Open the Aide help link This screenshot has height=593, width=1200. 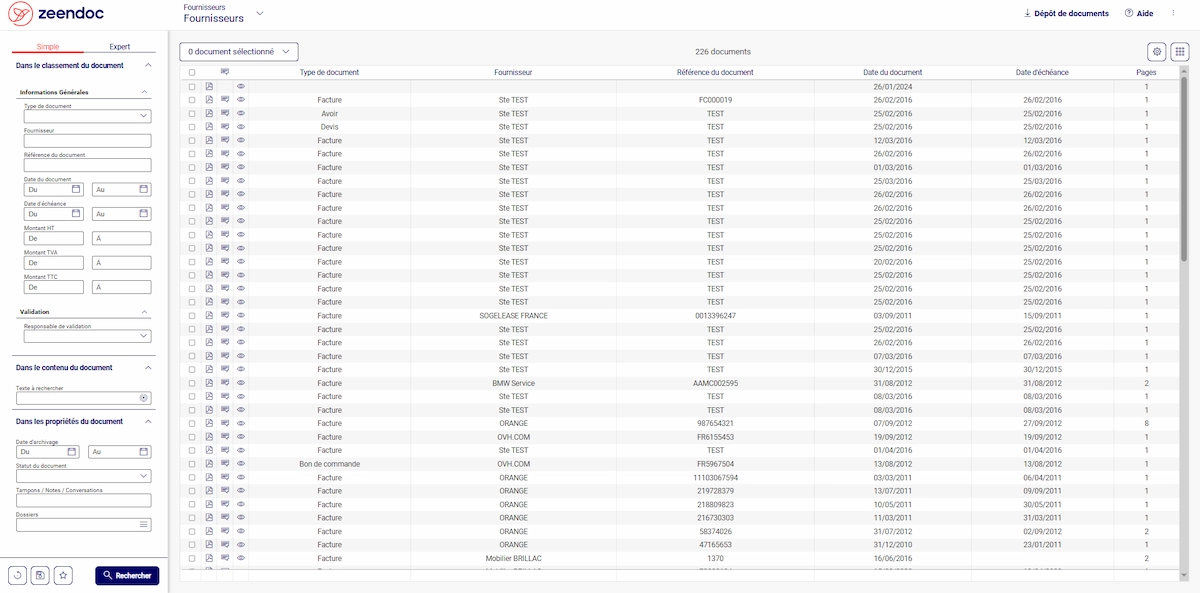1139,13
